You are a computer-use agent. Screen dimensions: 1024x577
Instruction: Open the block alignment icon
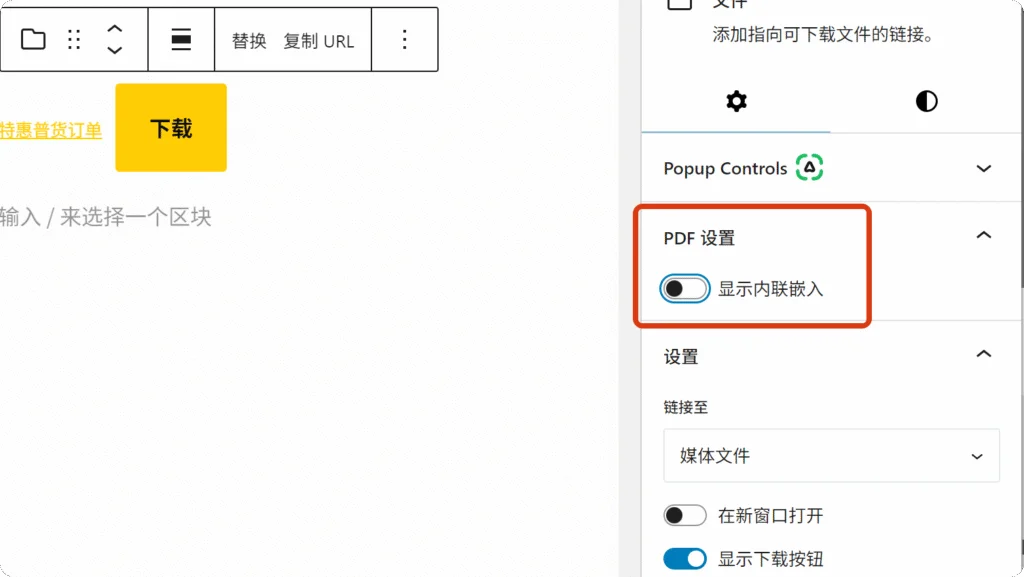point(181,40)
